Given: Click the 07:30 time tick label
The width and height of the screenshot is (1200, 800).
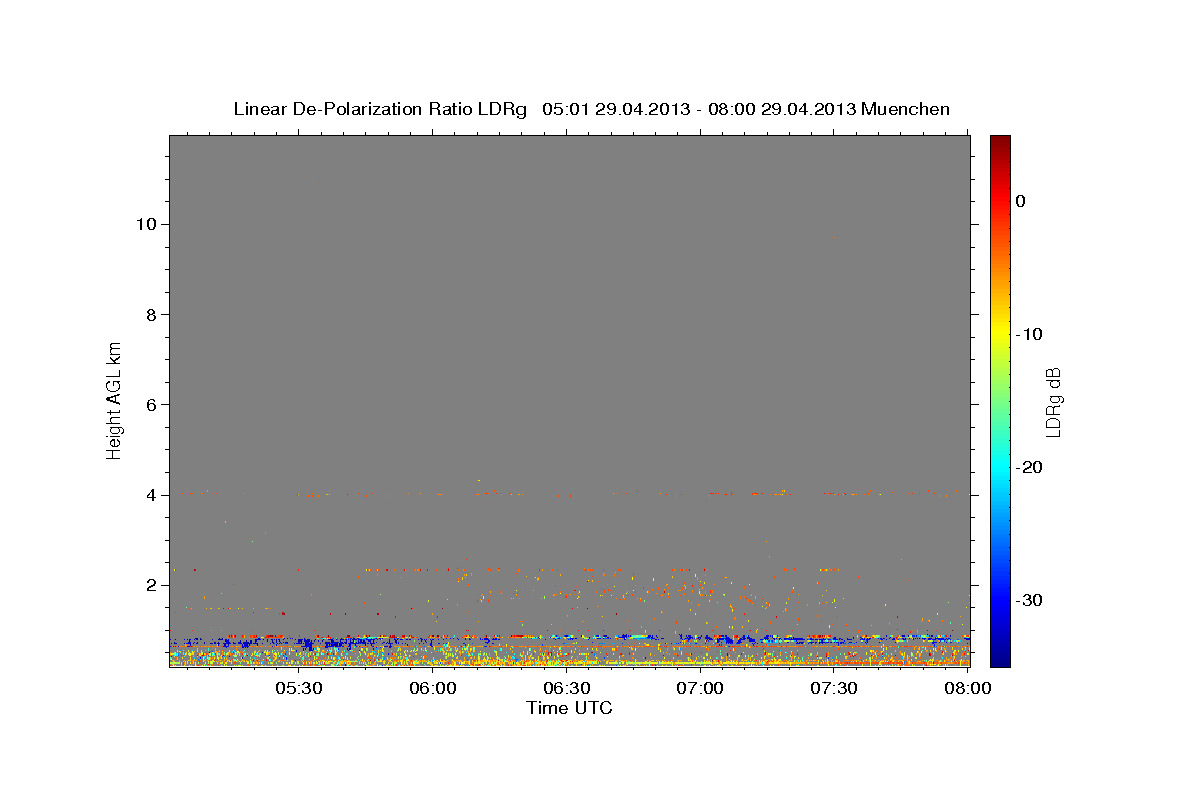Looking at the screenshot, I should tap(835, 689).
